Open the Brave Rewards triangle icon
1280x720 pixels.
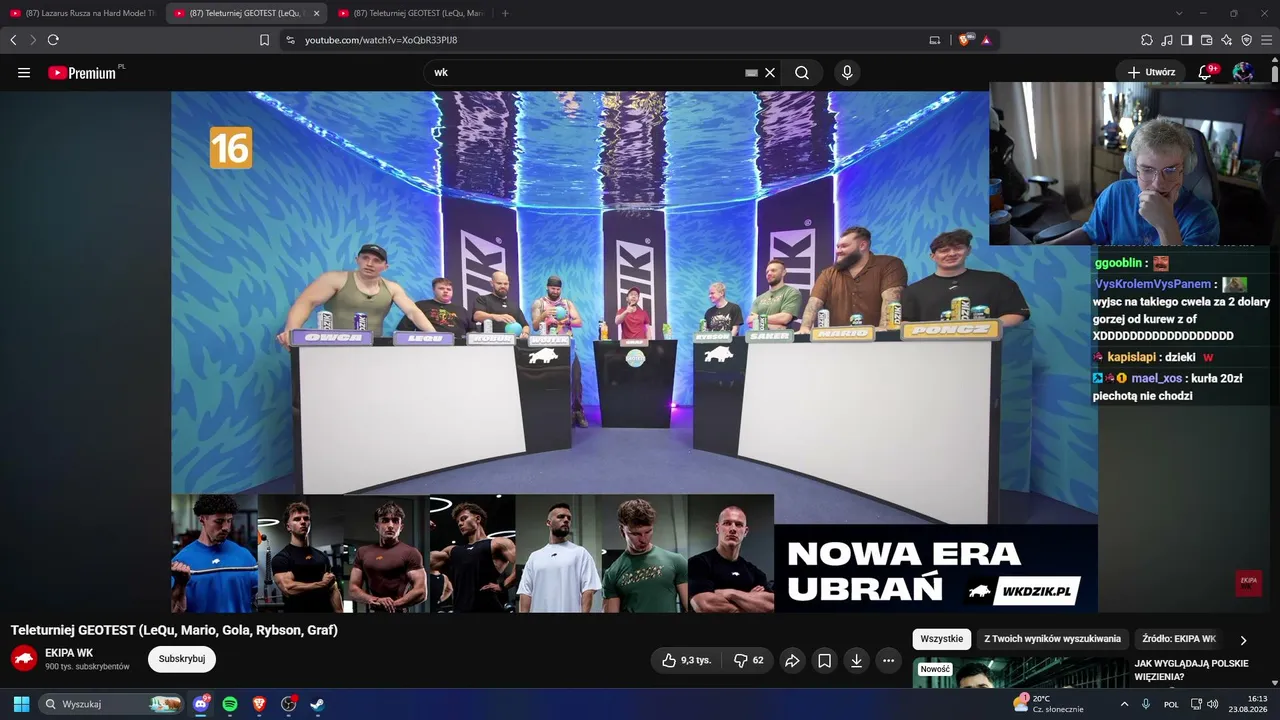tap(986, 40)
